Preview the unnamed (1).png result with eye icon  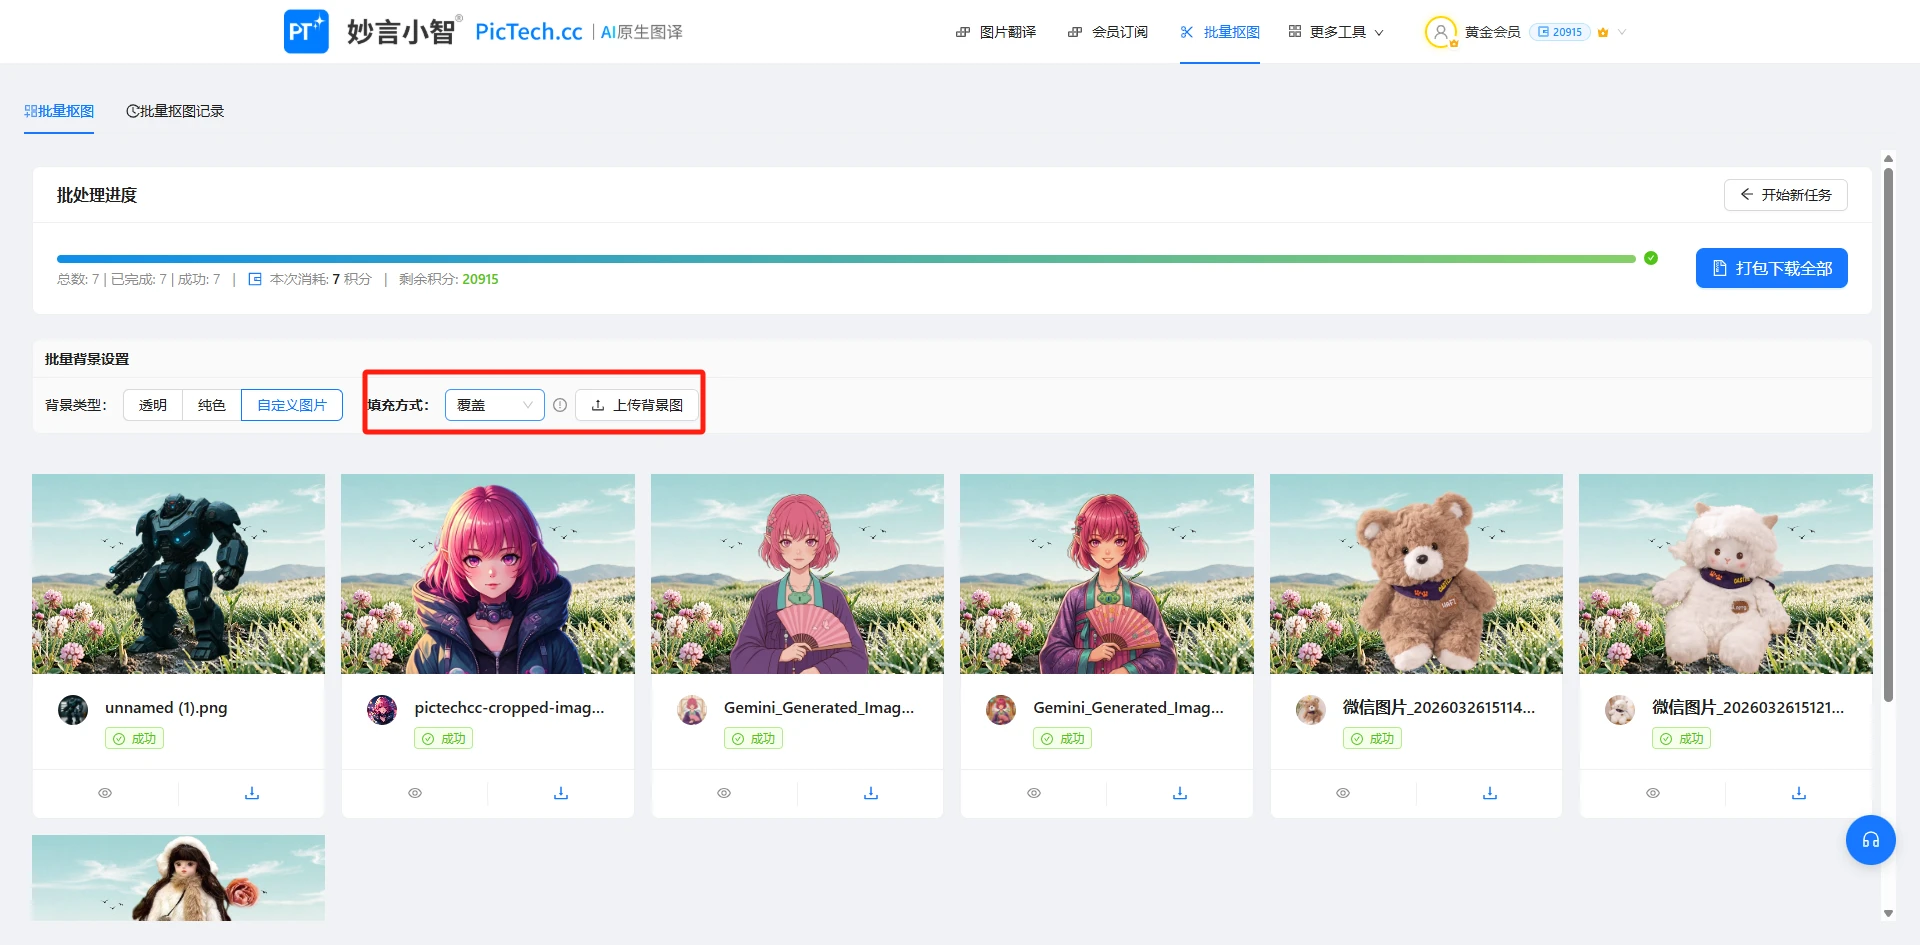(x=105, y=793)
